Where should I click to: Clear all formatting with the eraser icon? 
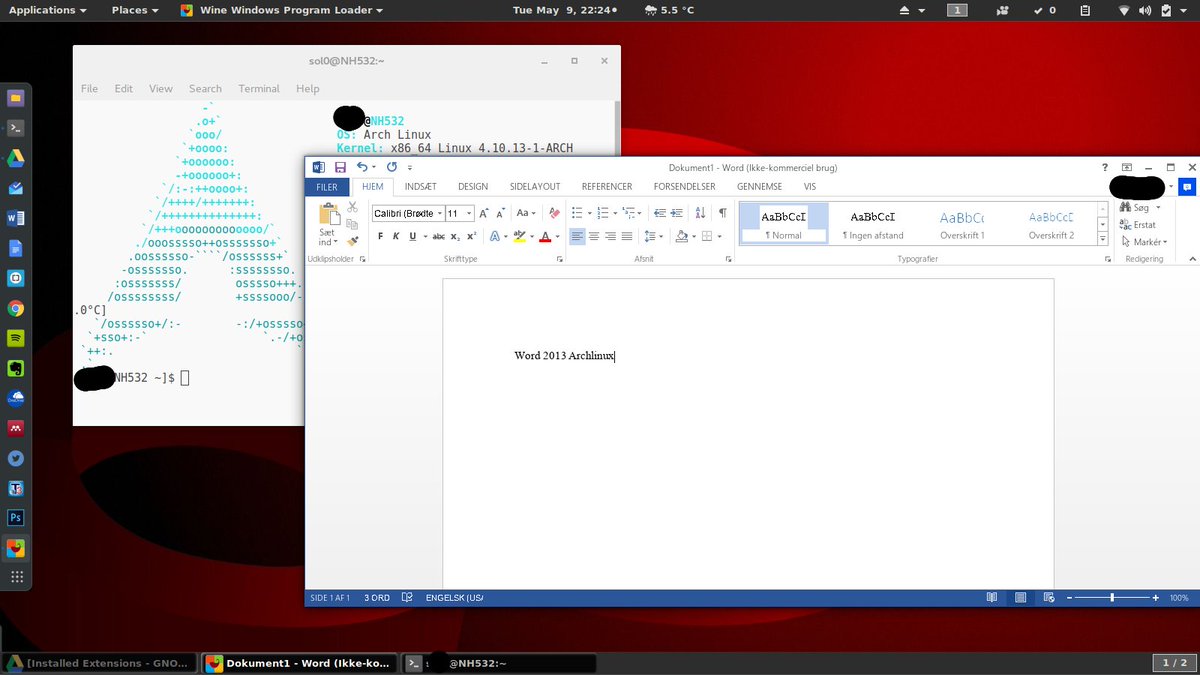pos(554,213)
